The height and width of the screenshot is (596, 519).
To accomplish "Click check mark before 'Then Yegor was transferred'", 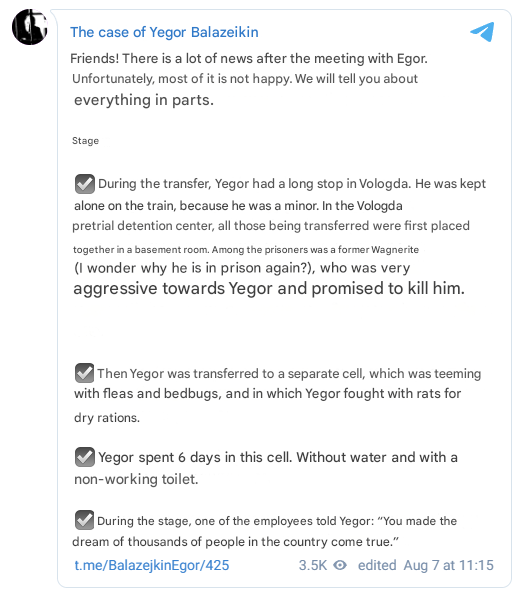I will pyautogui.click(x=84, y=373).
